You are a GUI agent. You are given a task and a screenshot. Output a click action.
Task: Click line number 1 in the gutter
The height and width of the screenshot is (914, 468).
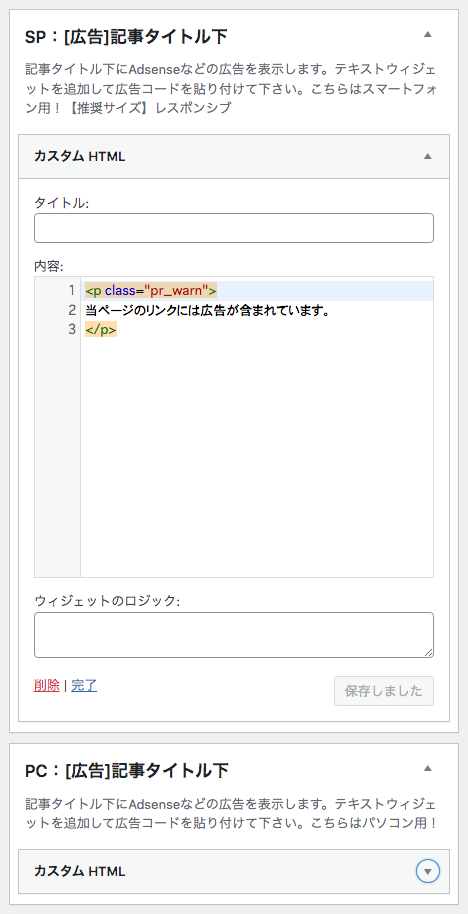coord(72,290)
